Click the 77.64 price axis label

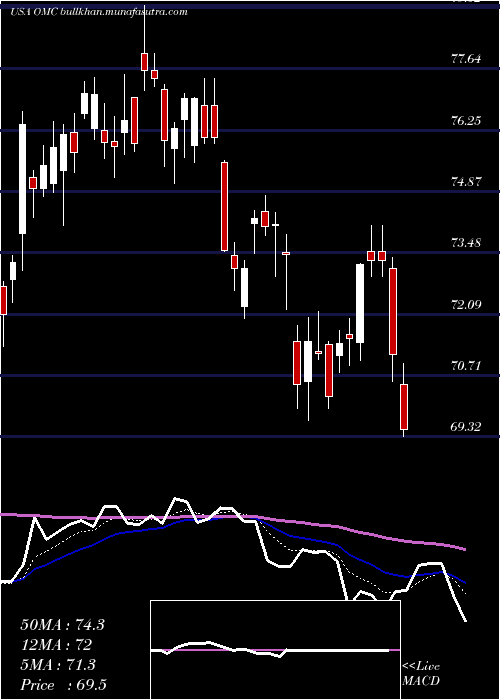click(467, 58)
